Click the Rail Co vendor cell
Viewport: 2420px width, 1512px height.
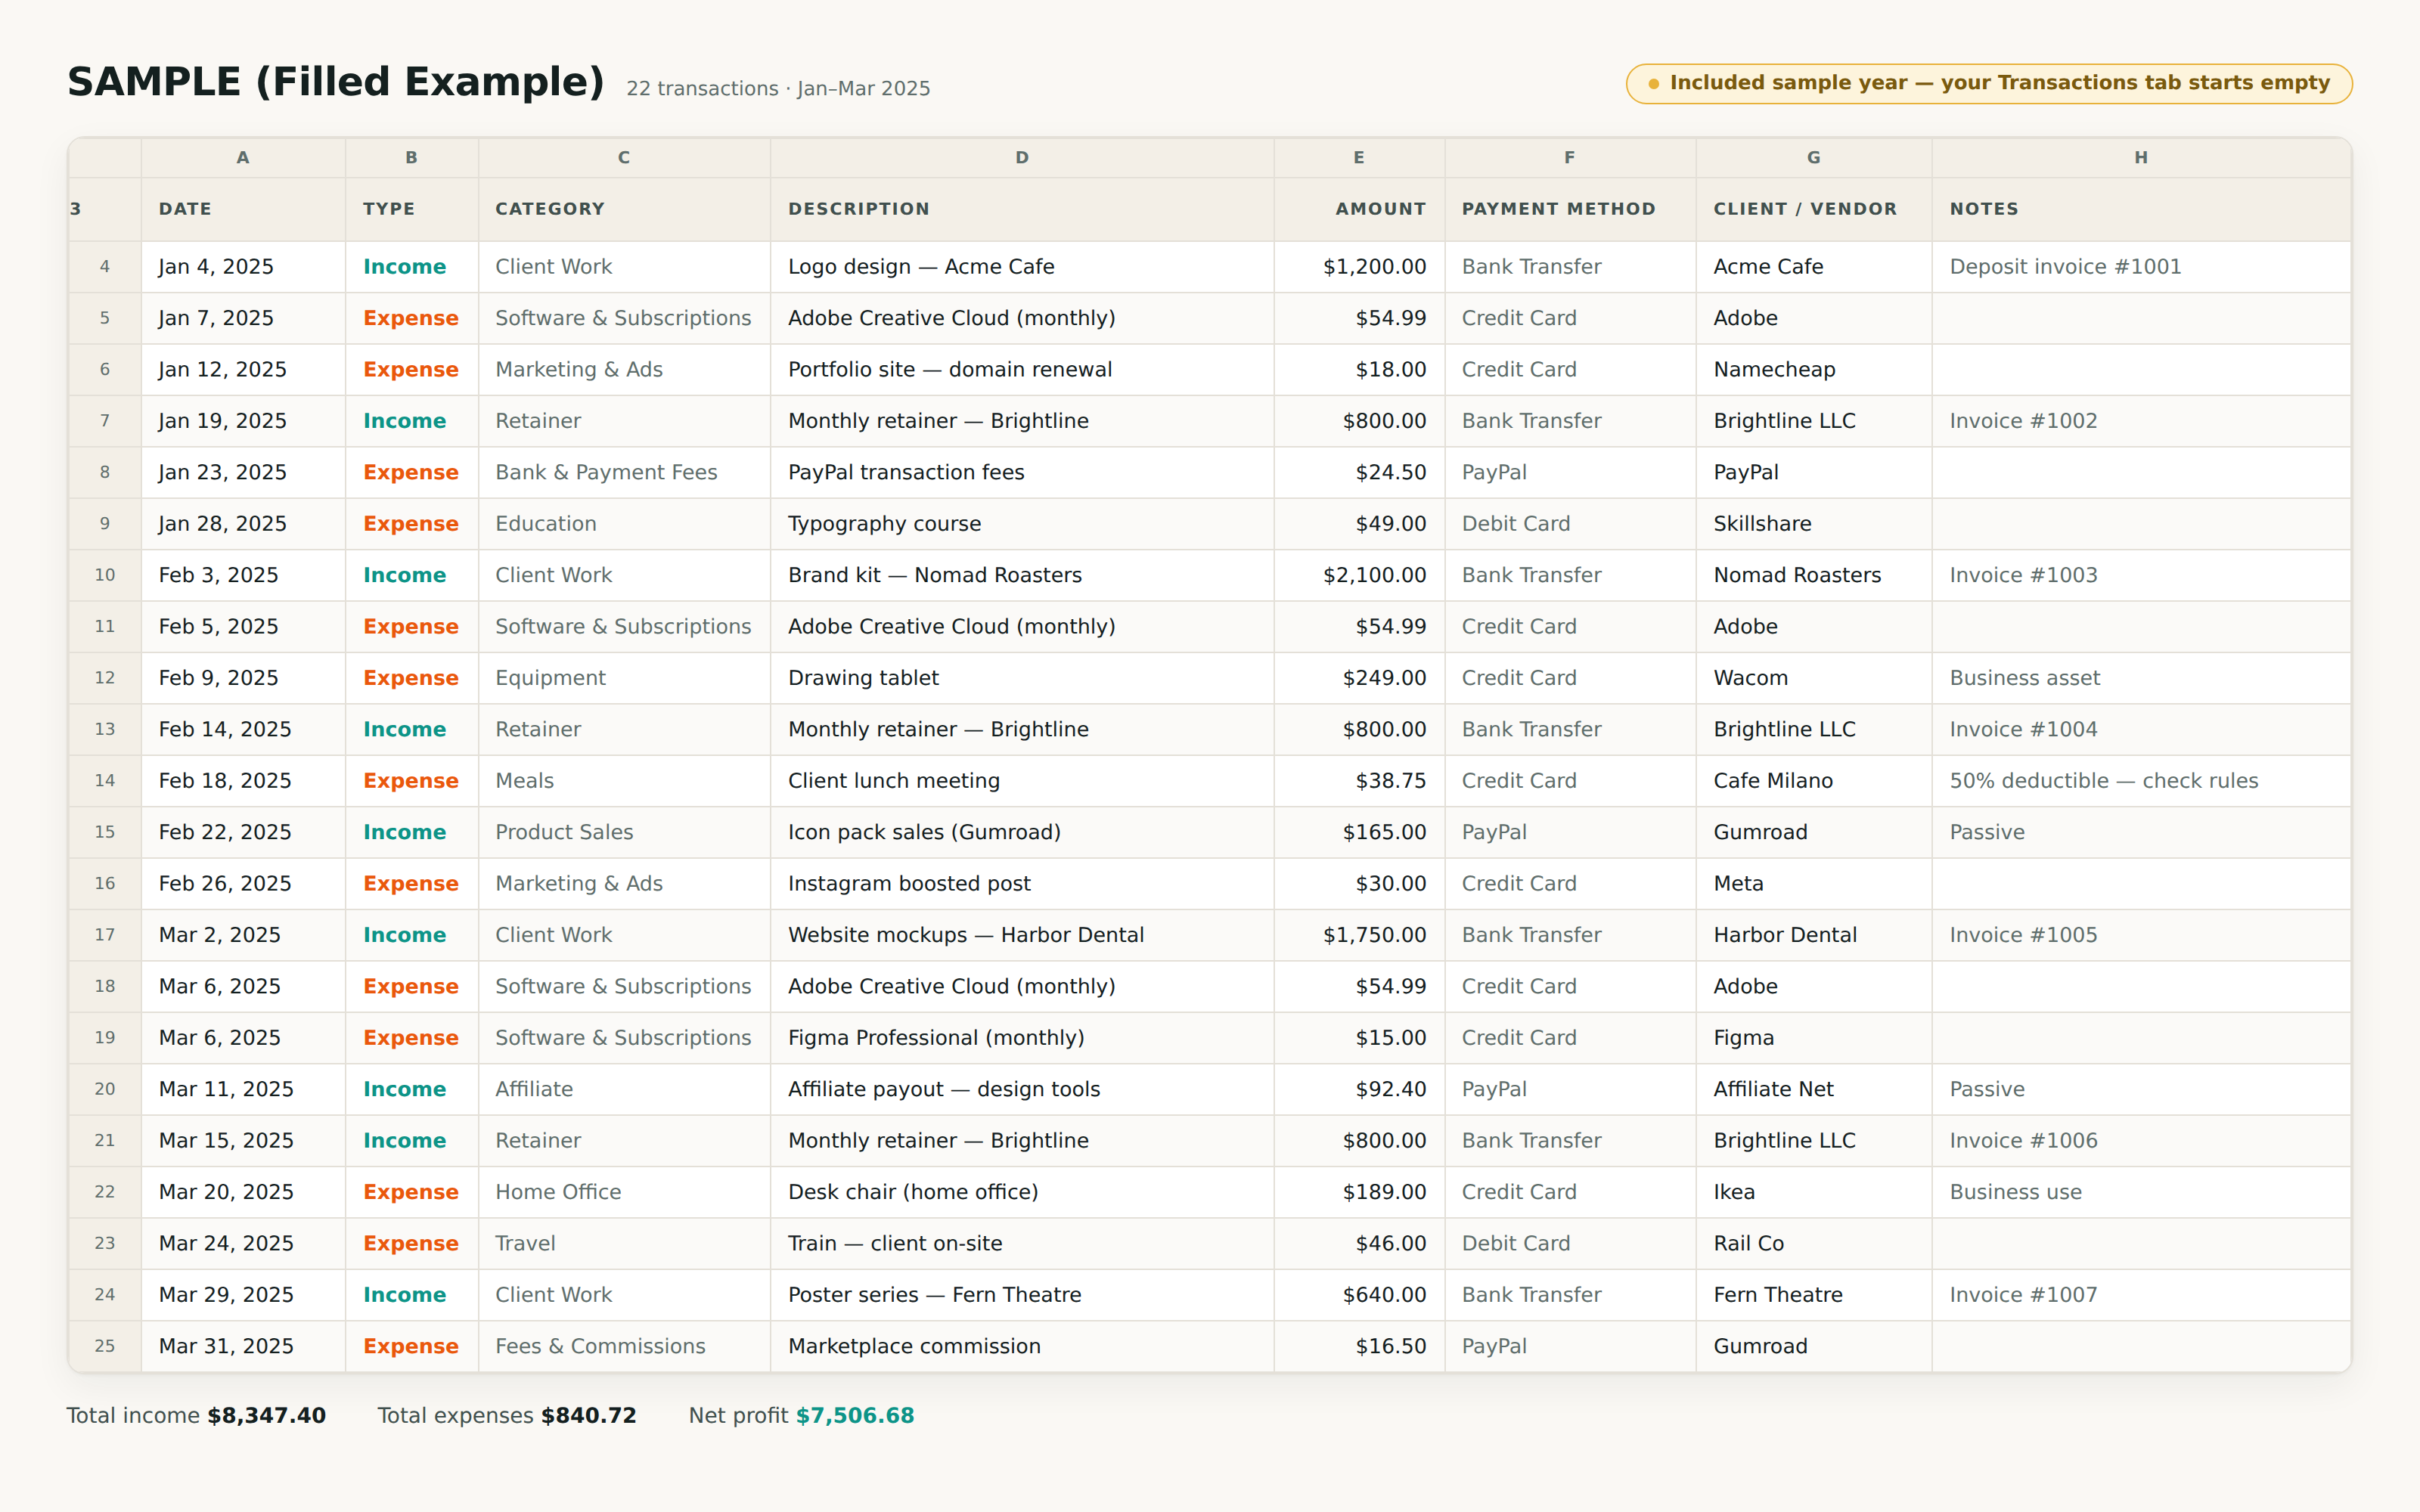point(1814,1243)
